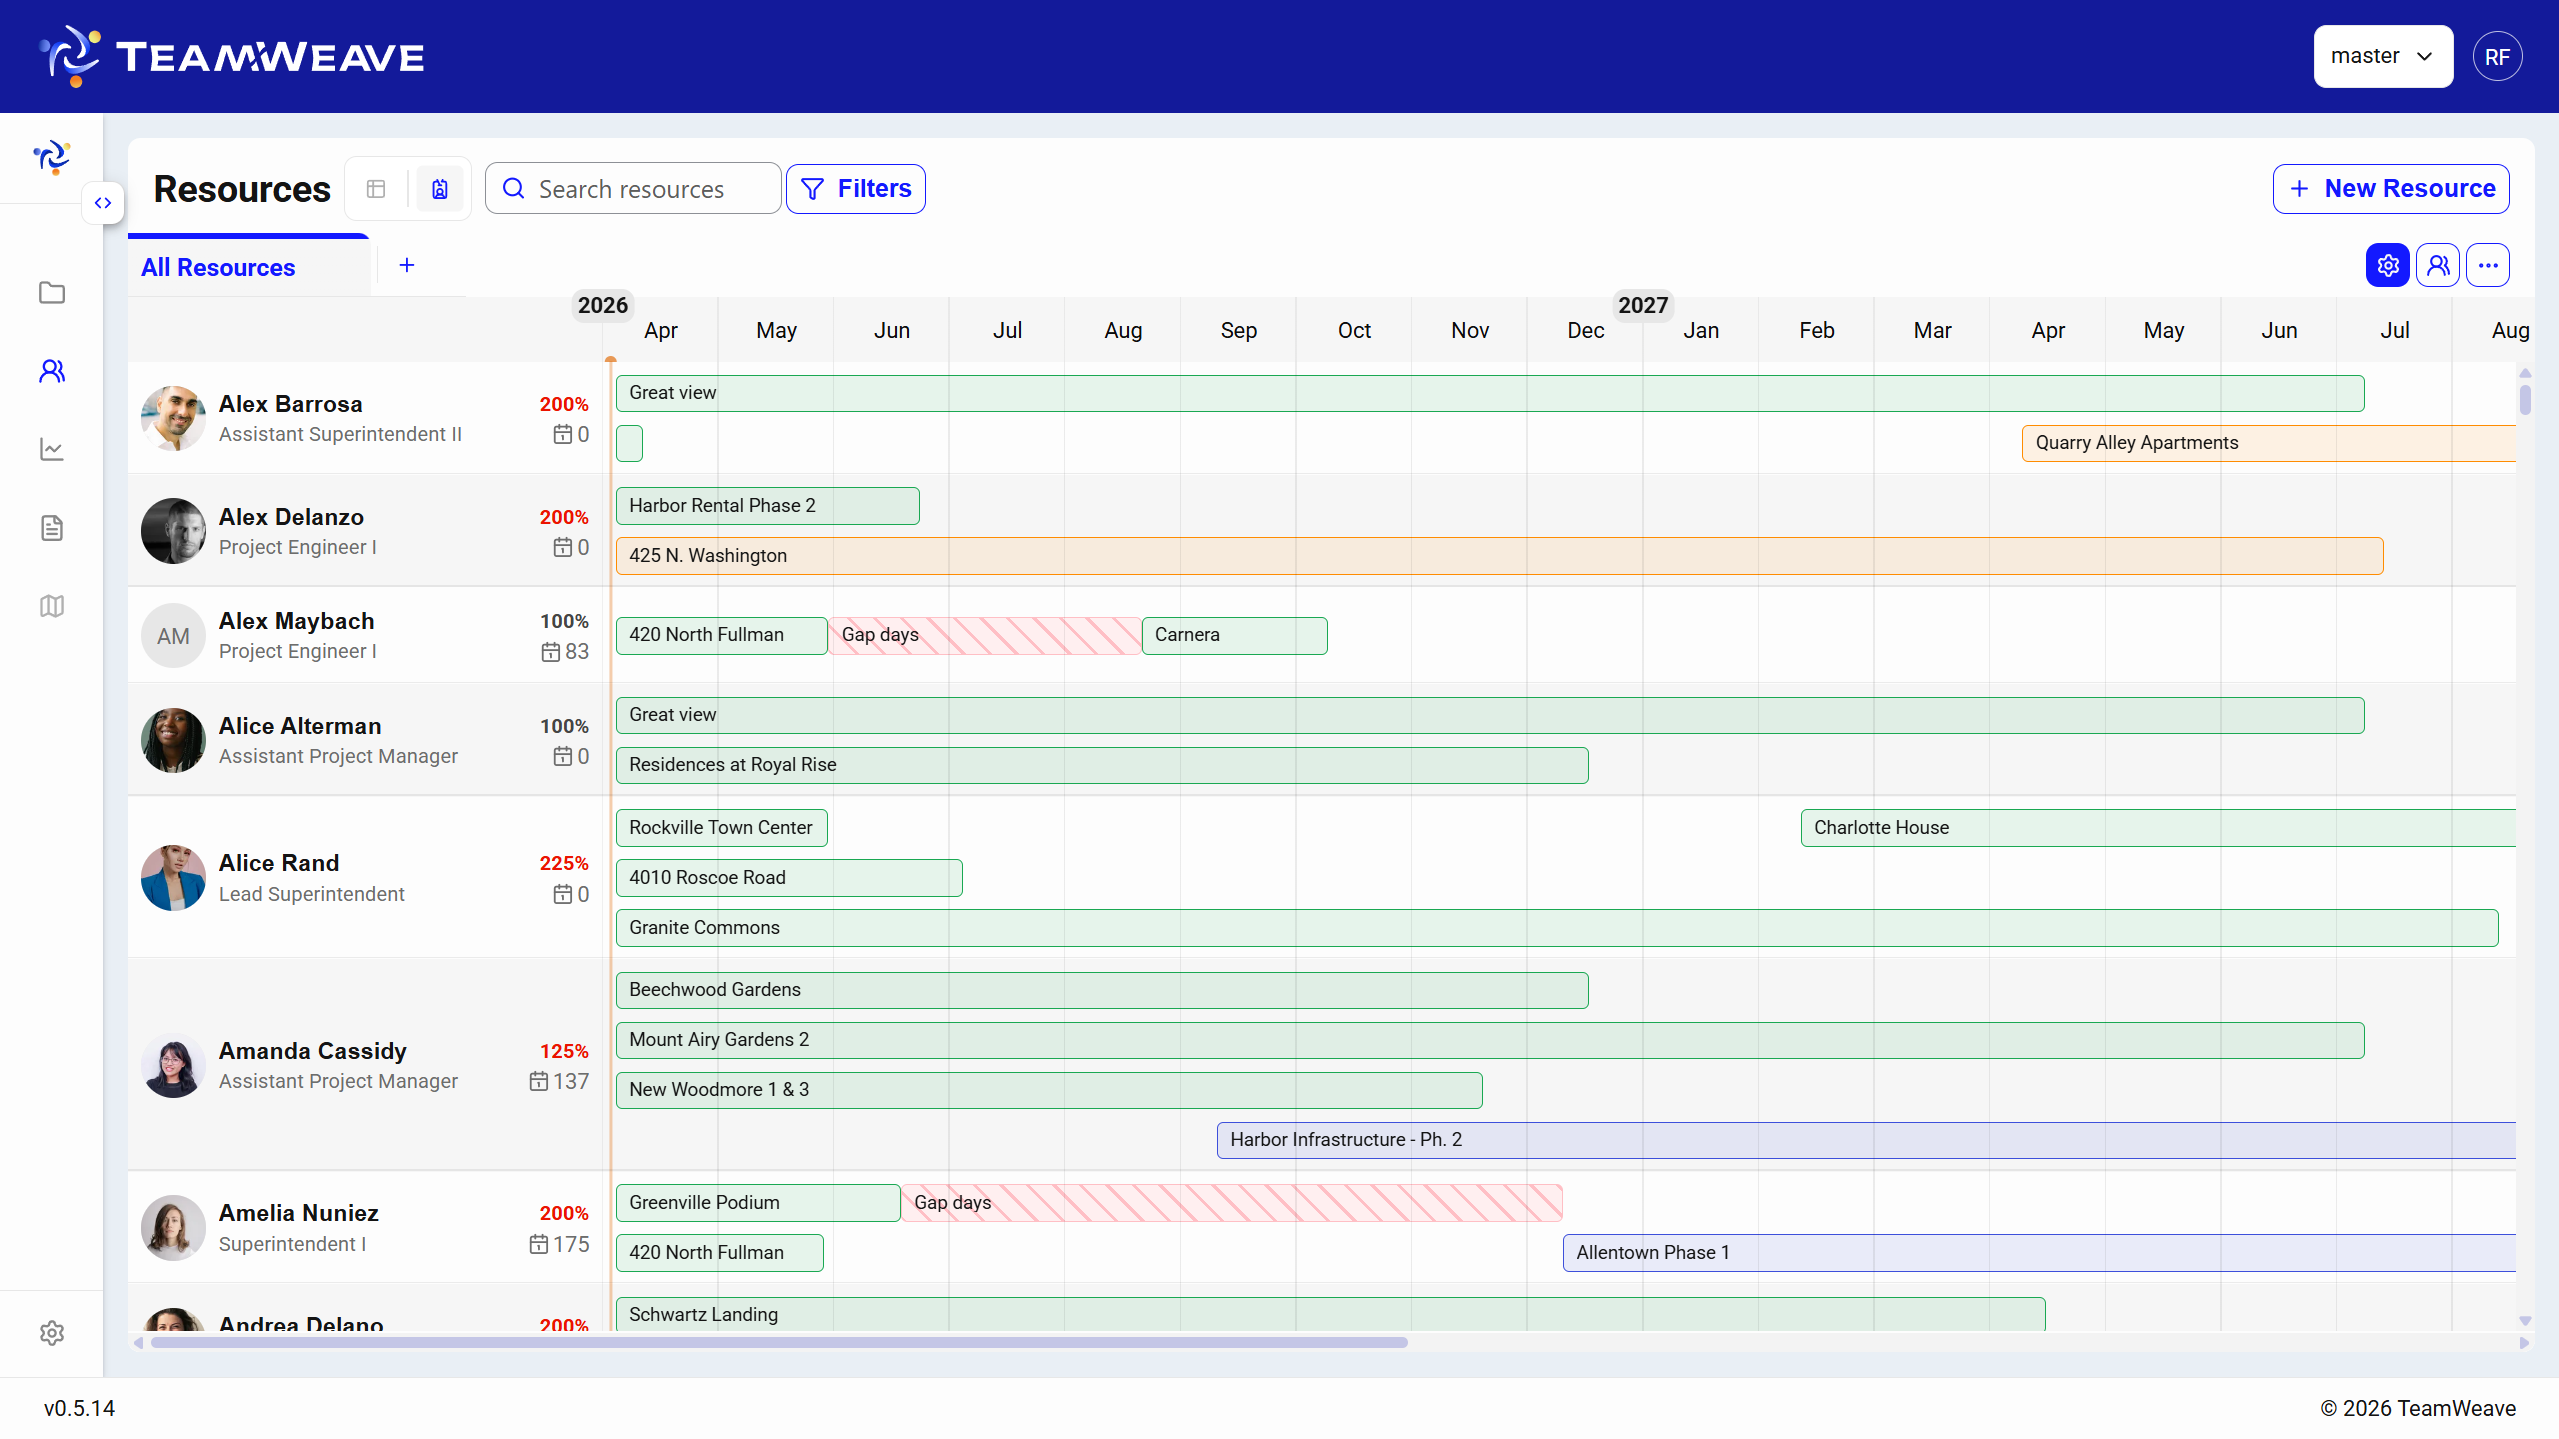Screen dimensions: 2559x1439
Task: Select Harbor Infrastructure - Ph. 2 bar
Action: 1866,1140
